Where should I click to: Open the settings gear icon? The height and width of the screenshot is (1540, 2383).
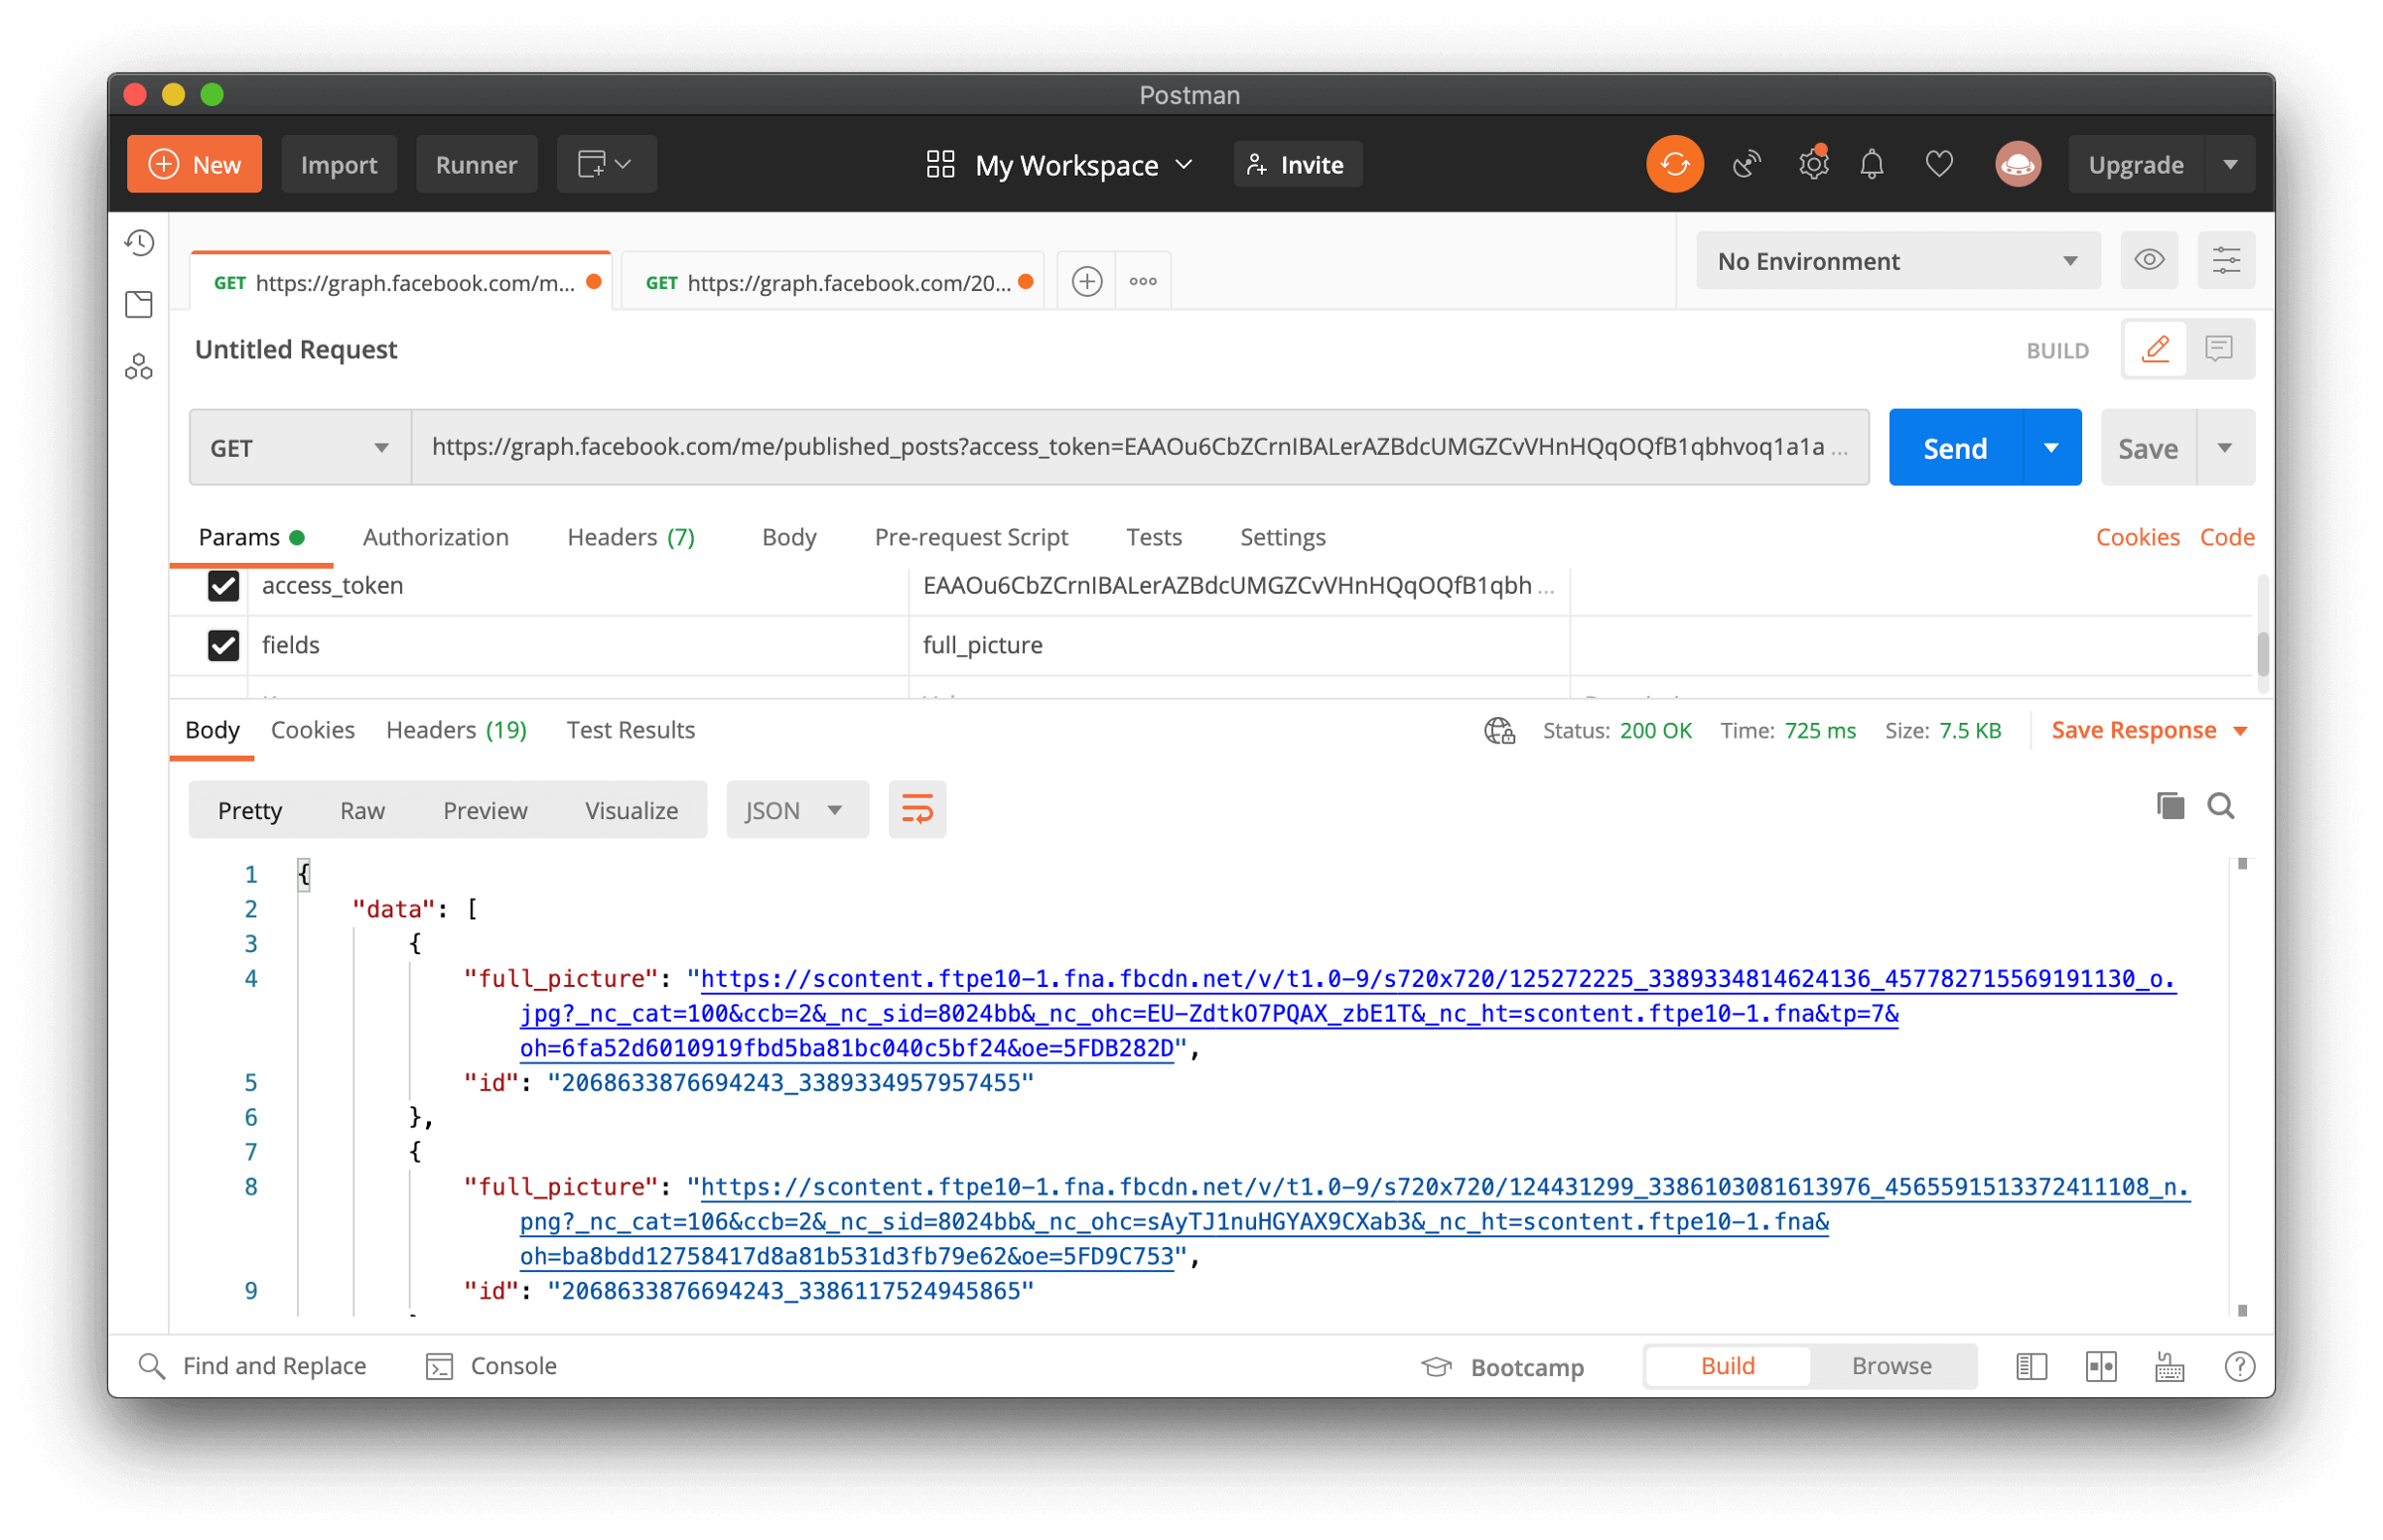point(1812,164)
